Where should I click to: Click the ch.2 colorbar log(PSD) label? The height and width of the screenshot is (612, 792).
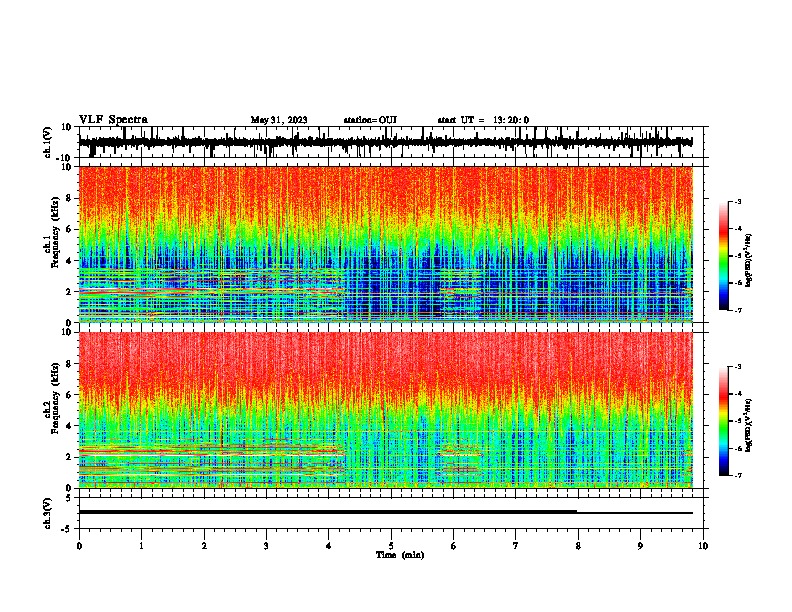pos(749,425)
